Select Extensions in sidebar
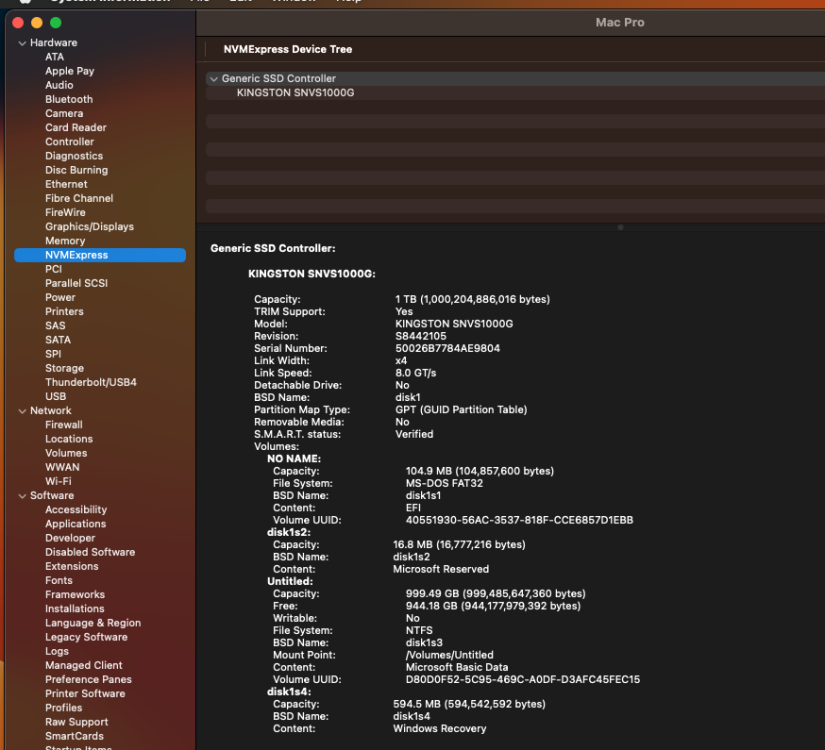 pyautogui.click(x=72, y=567)
